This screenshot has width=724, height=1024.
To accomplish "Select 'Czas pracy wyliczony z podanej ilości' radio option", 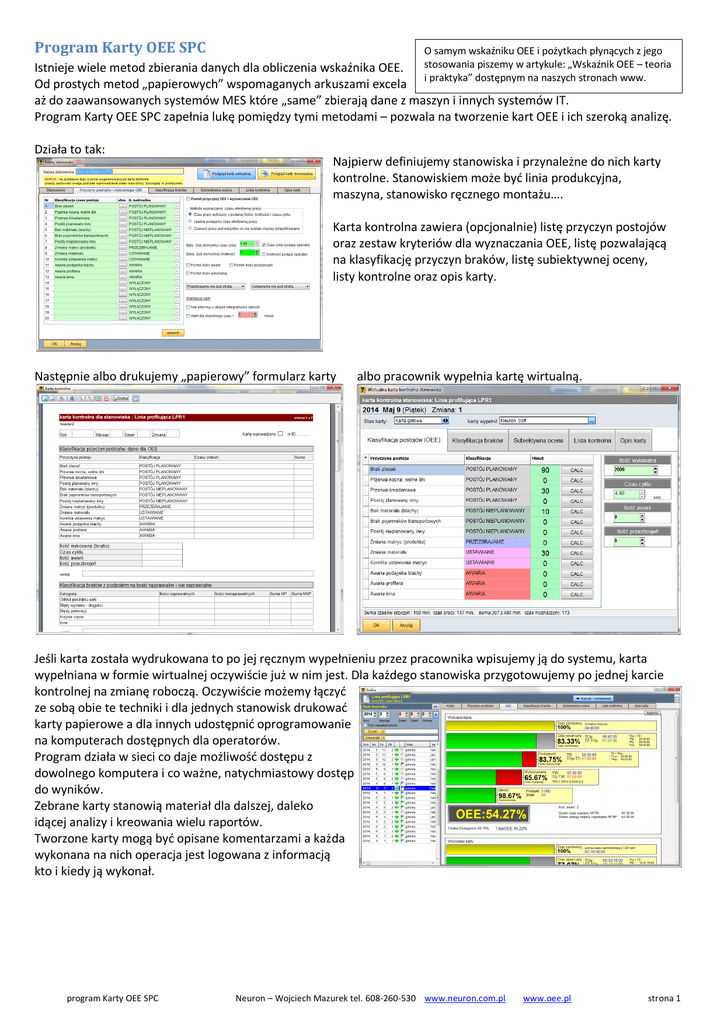I will (x=190, y=214).
